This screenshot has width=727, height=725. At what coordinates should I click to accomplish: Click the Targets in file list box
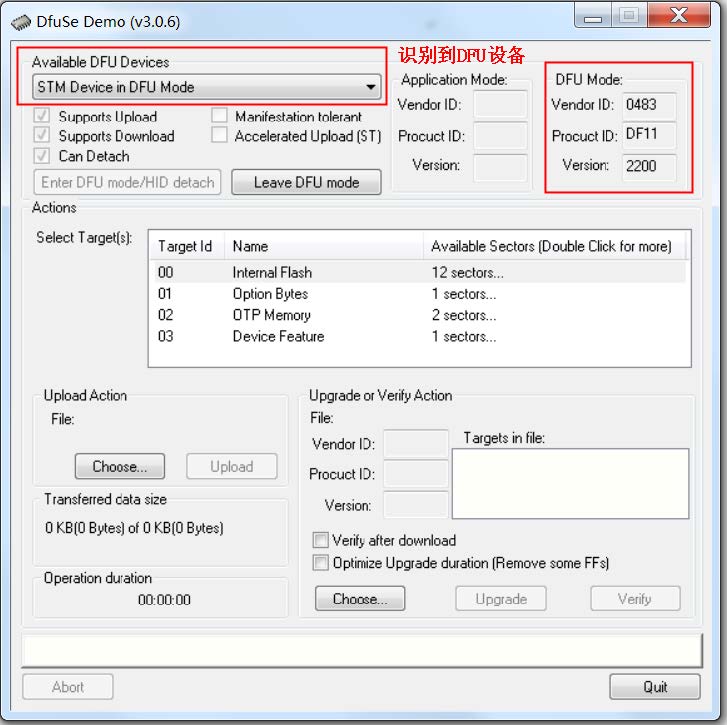tap(570, 483)
